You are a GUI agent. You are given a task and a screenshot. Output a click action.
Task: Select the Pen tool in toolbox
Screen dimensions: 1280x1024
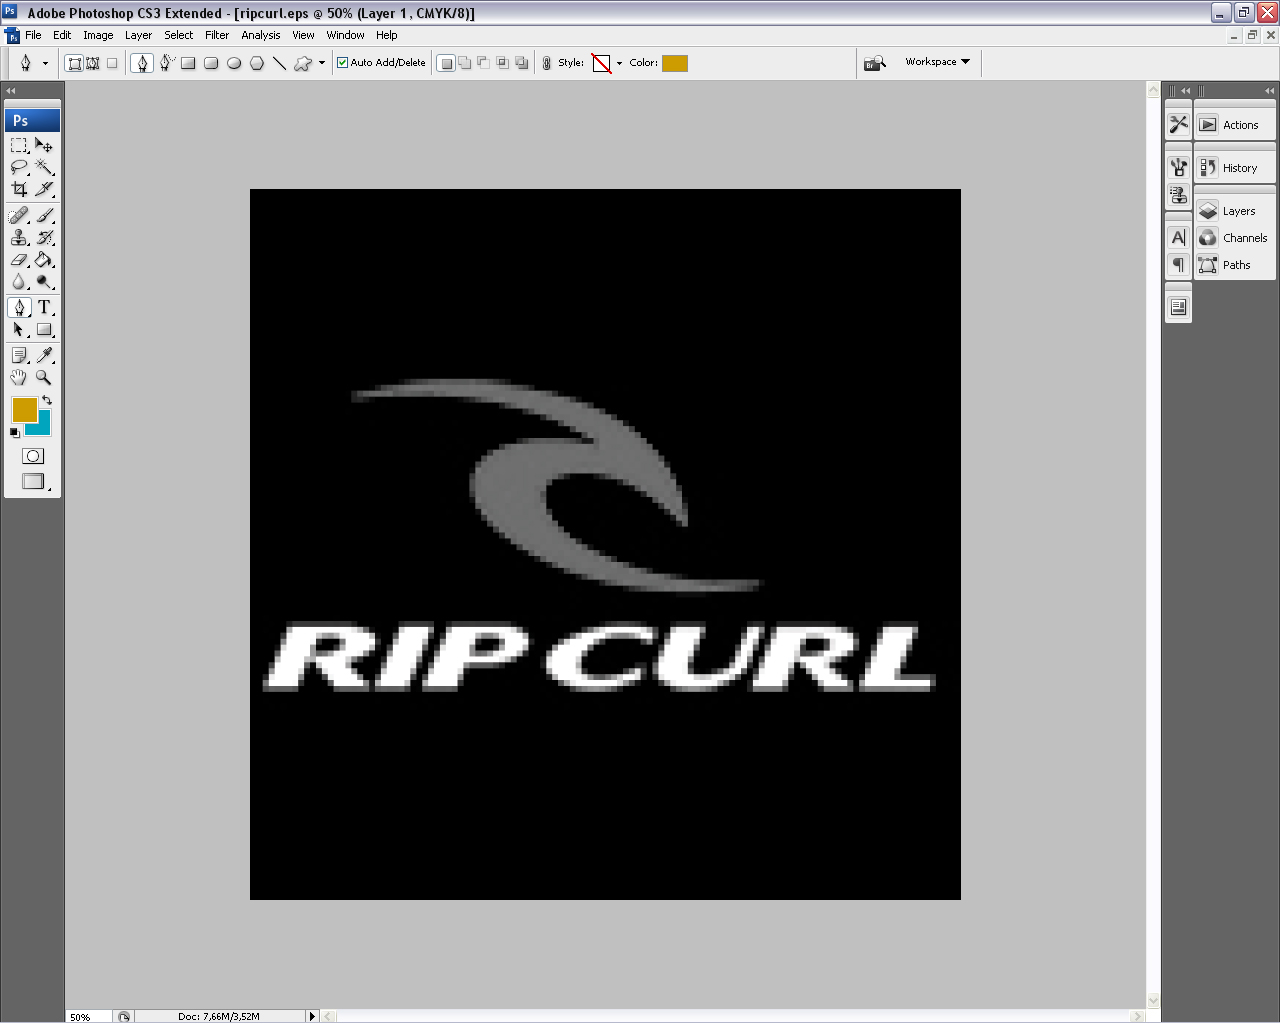click(19, 308)
